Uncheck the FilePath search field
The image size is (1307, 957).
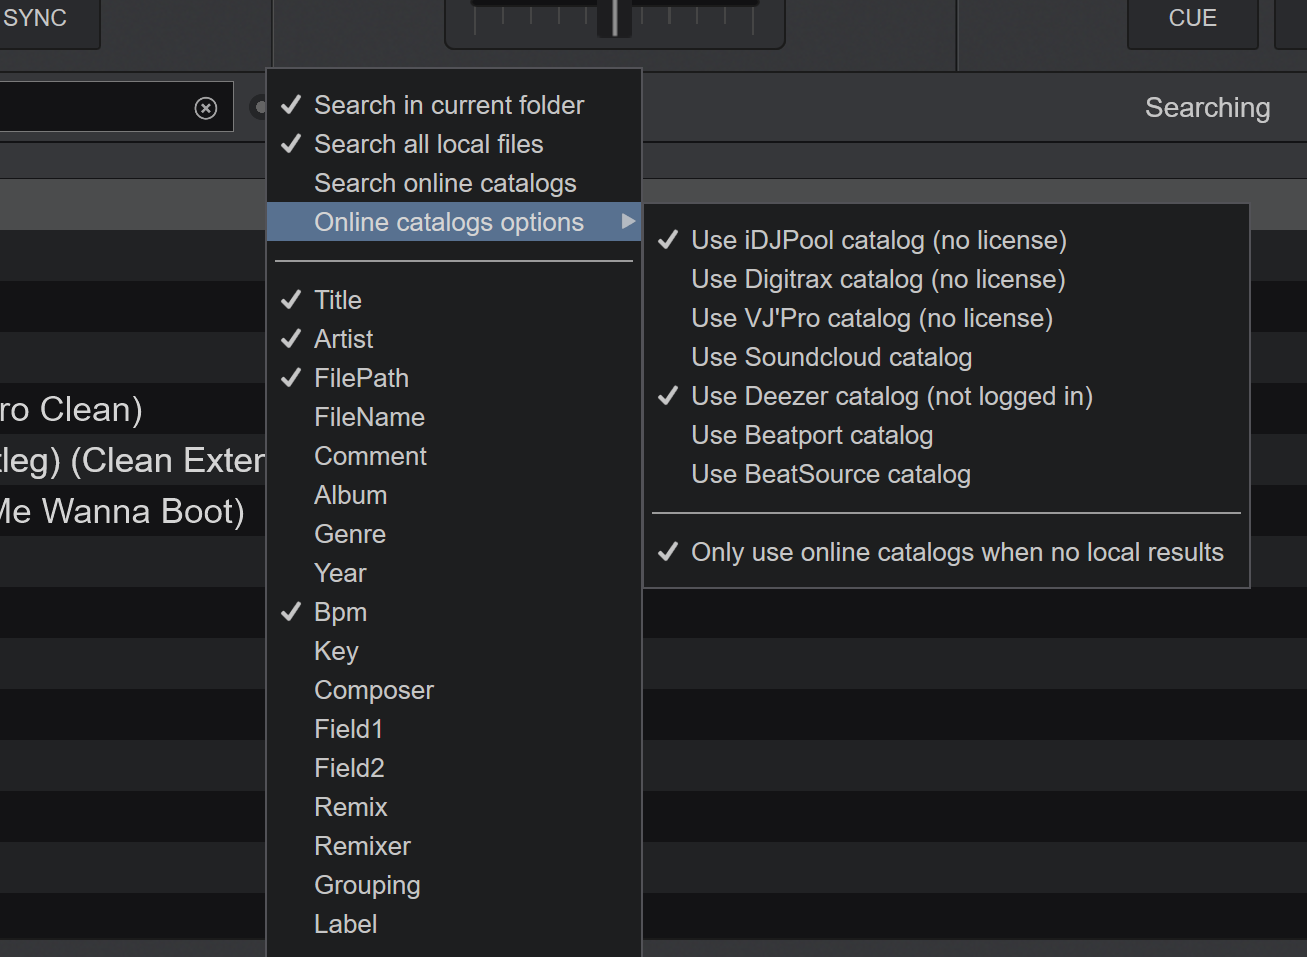pos(454,378)
